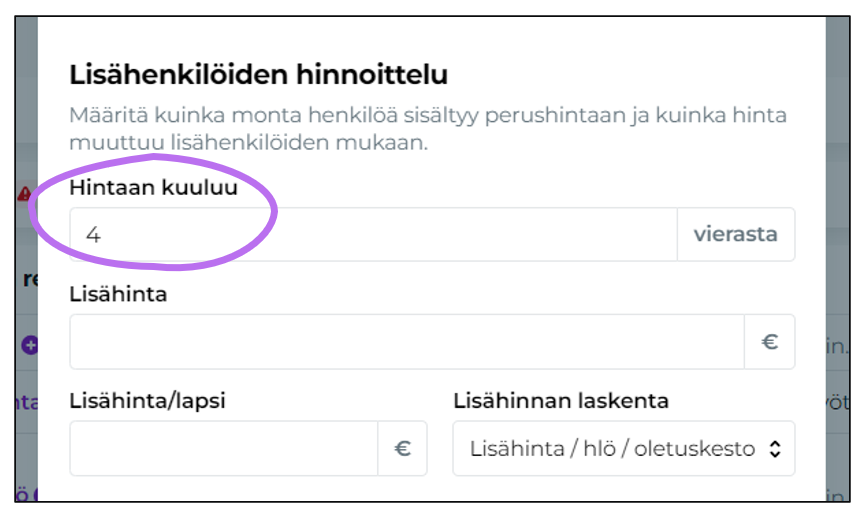Click the "vierasta" suffix label
Screen dimensions: 868x517
click(735, 235)
